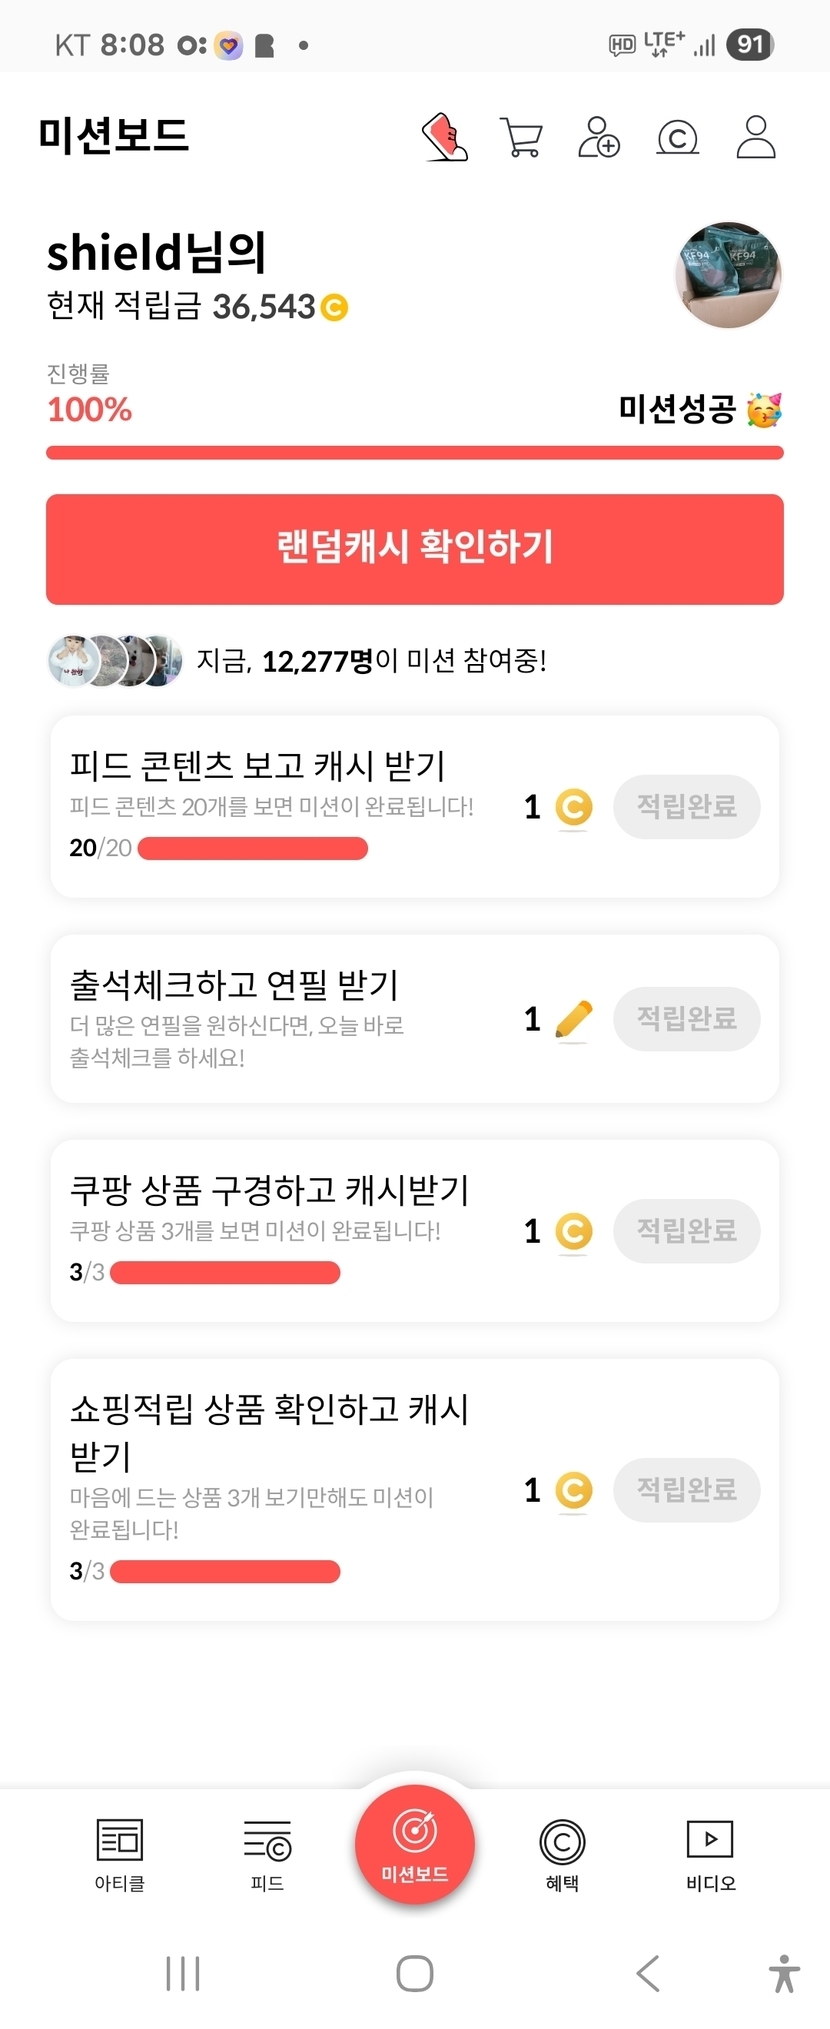Image resolution: width=830 pixels, height=2029 pixels.
Task: Tap 적립완료 on the attendance check mission
Action: (687, 1019)
